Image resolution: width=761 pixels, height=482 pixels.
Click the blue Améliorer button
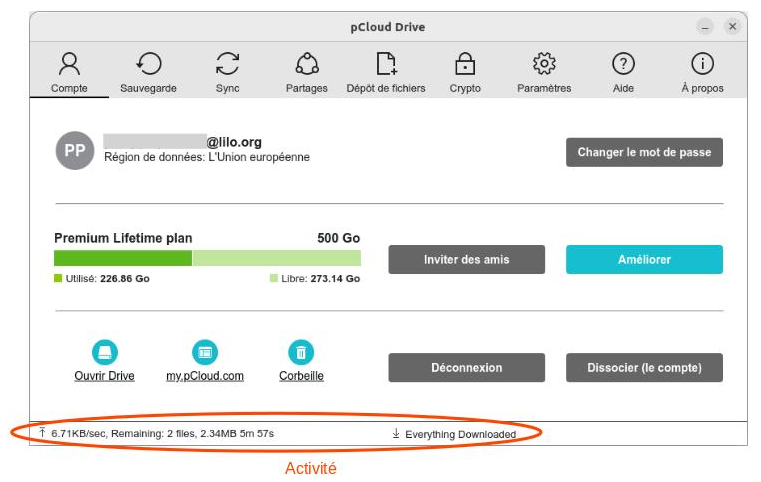[x=644, y=260]
